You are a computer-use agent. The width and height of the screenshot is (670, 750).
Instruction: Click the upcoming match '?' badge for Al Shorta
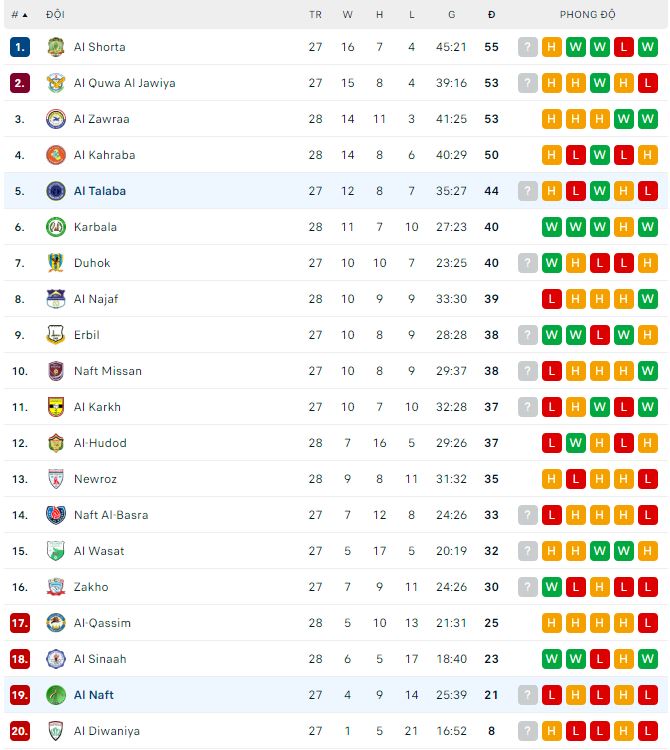click(x=528, y=47)
